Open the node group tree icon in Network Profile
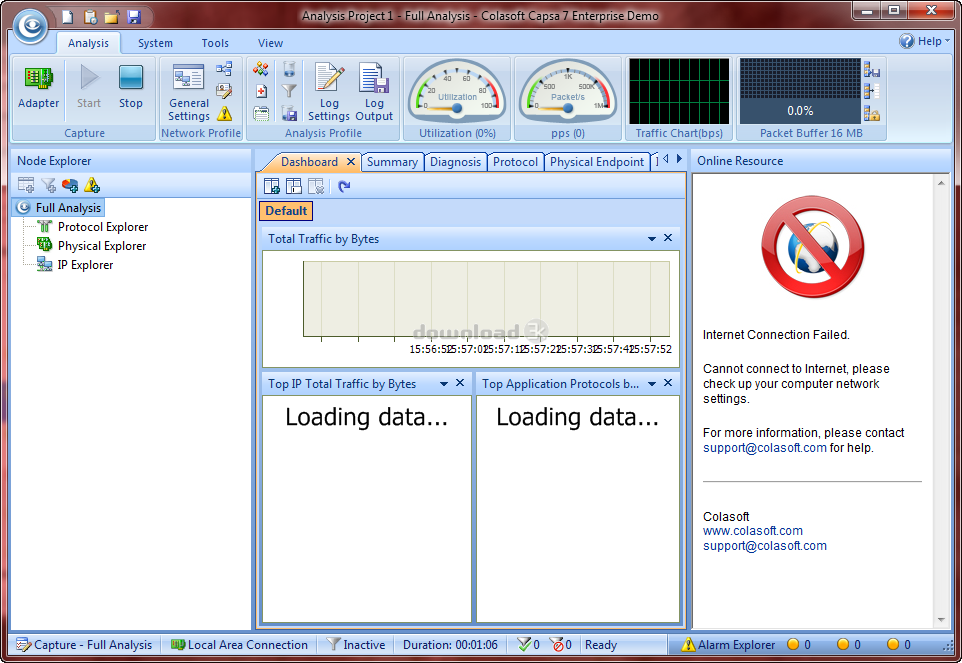This screenshot has width=962, height=663. point(224,69)
